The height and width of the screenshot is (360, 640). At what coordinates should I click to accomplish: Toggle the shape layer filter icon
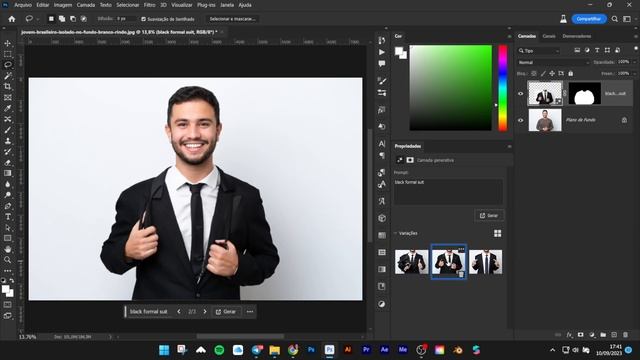(607, 50)
